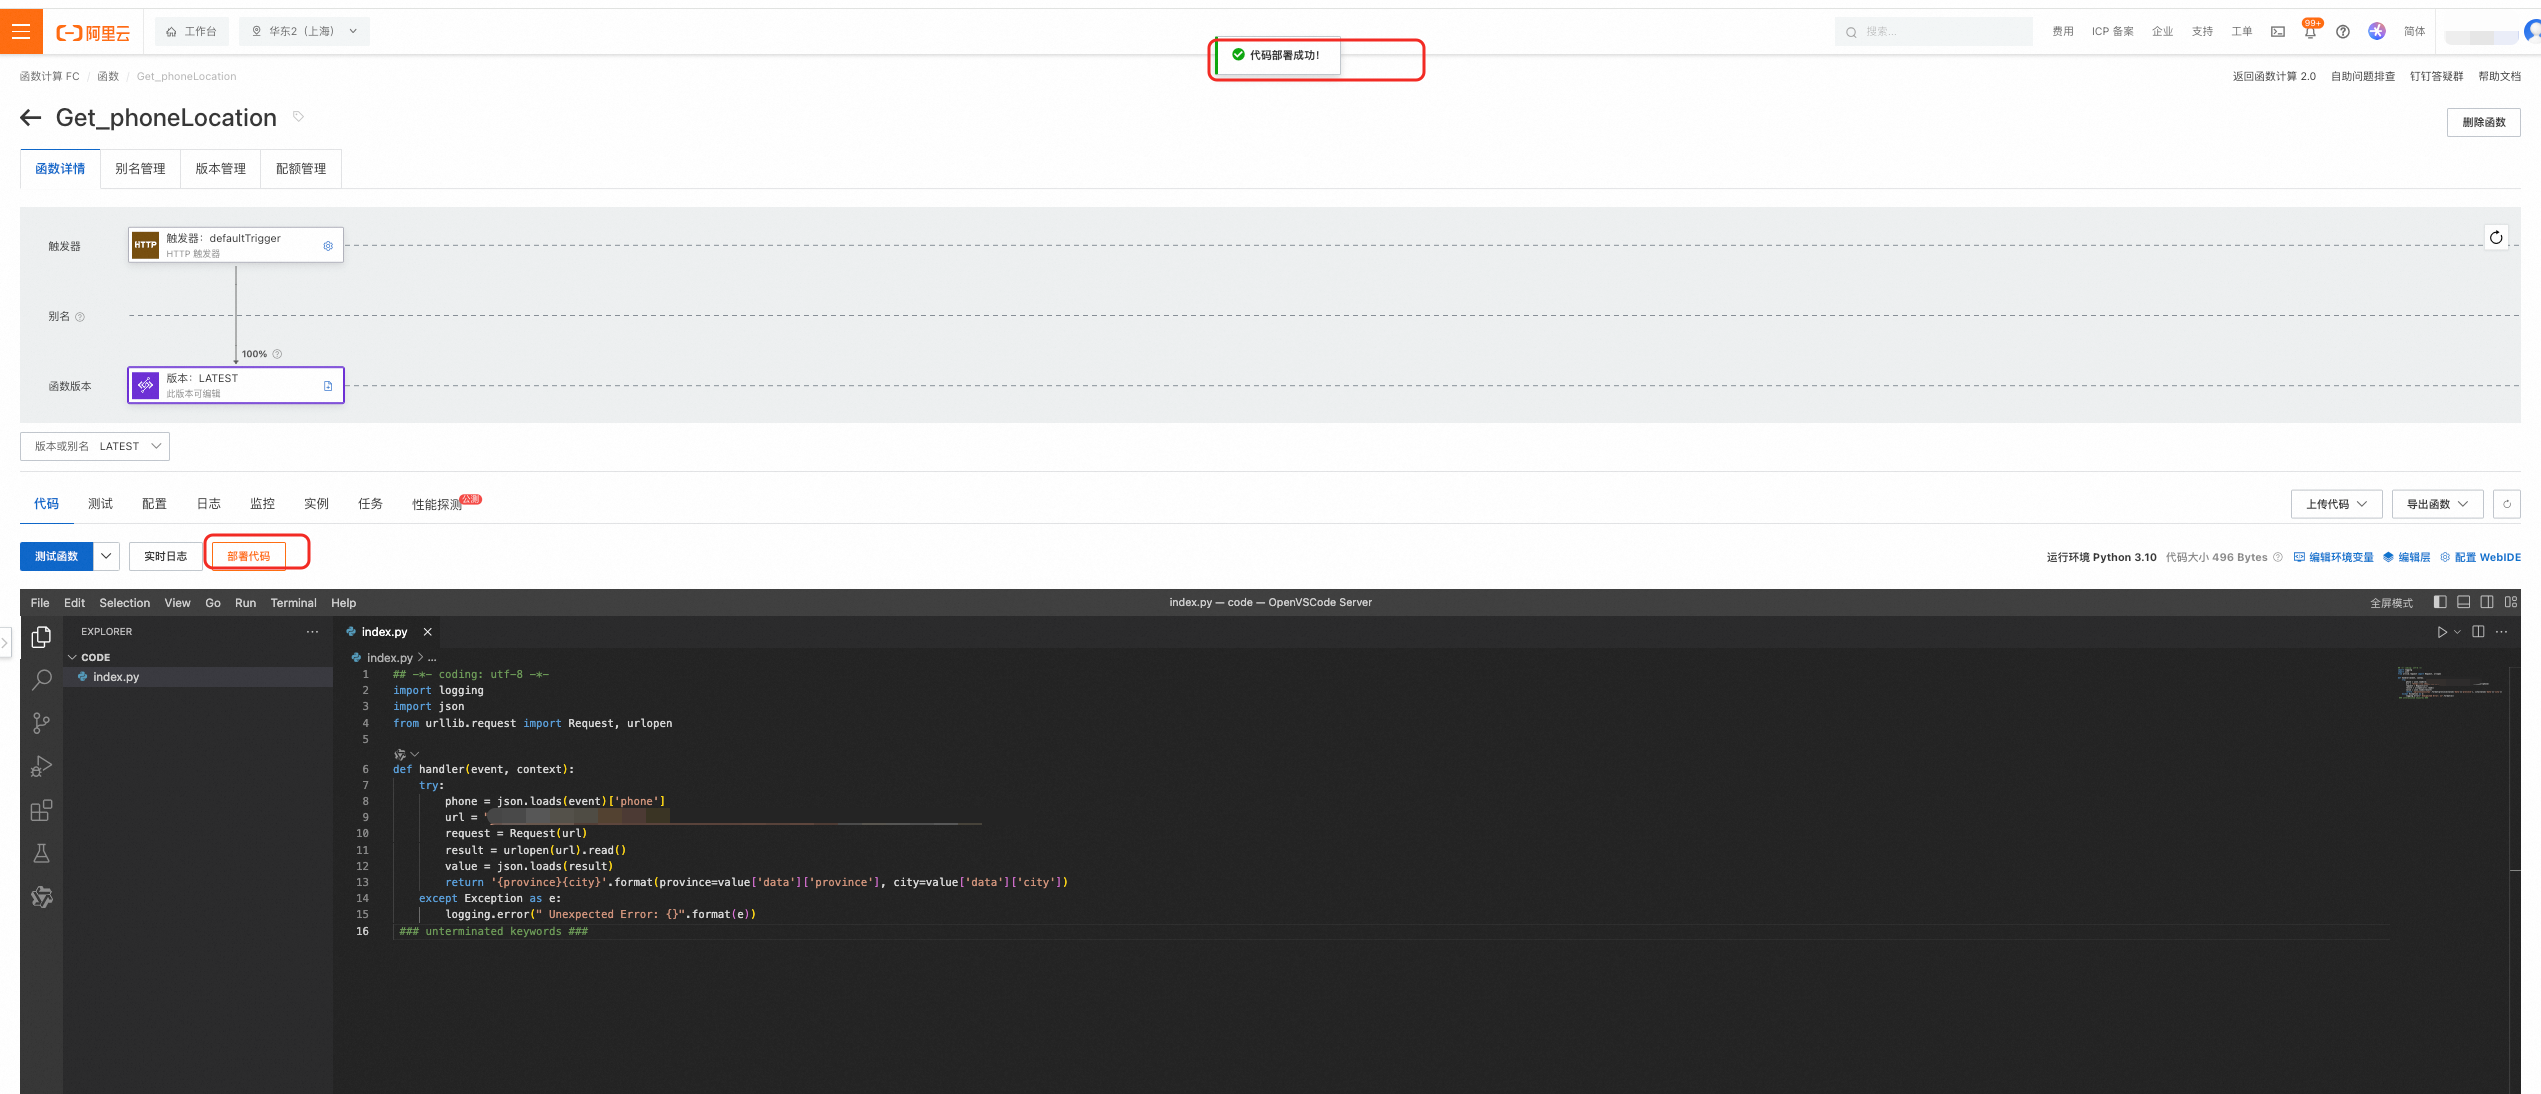This screenshot has height=1094, width=2541.
Task: Click the 删除函数 button
Action: [2483, 122]
